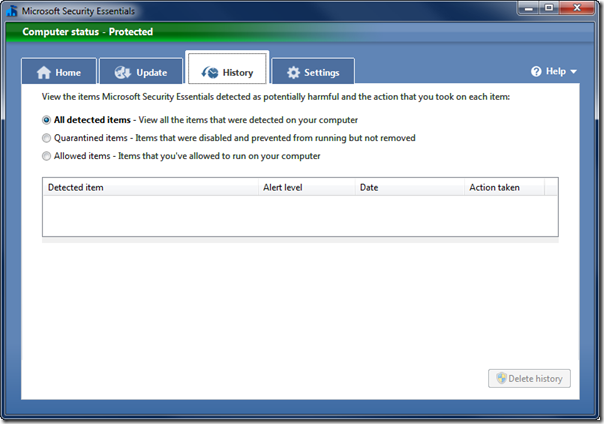
Task: Sort by Date column header
Action: [410, 188]
